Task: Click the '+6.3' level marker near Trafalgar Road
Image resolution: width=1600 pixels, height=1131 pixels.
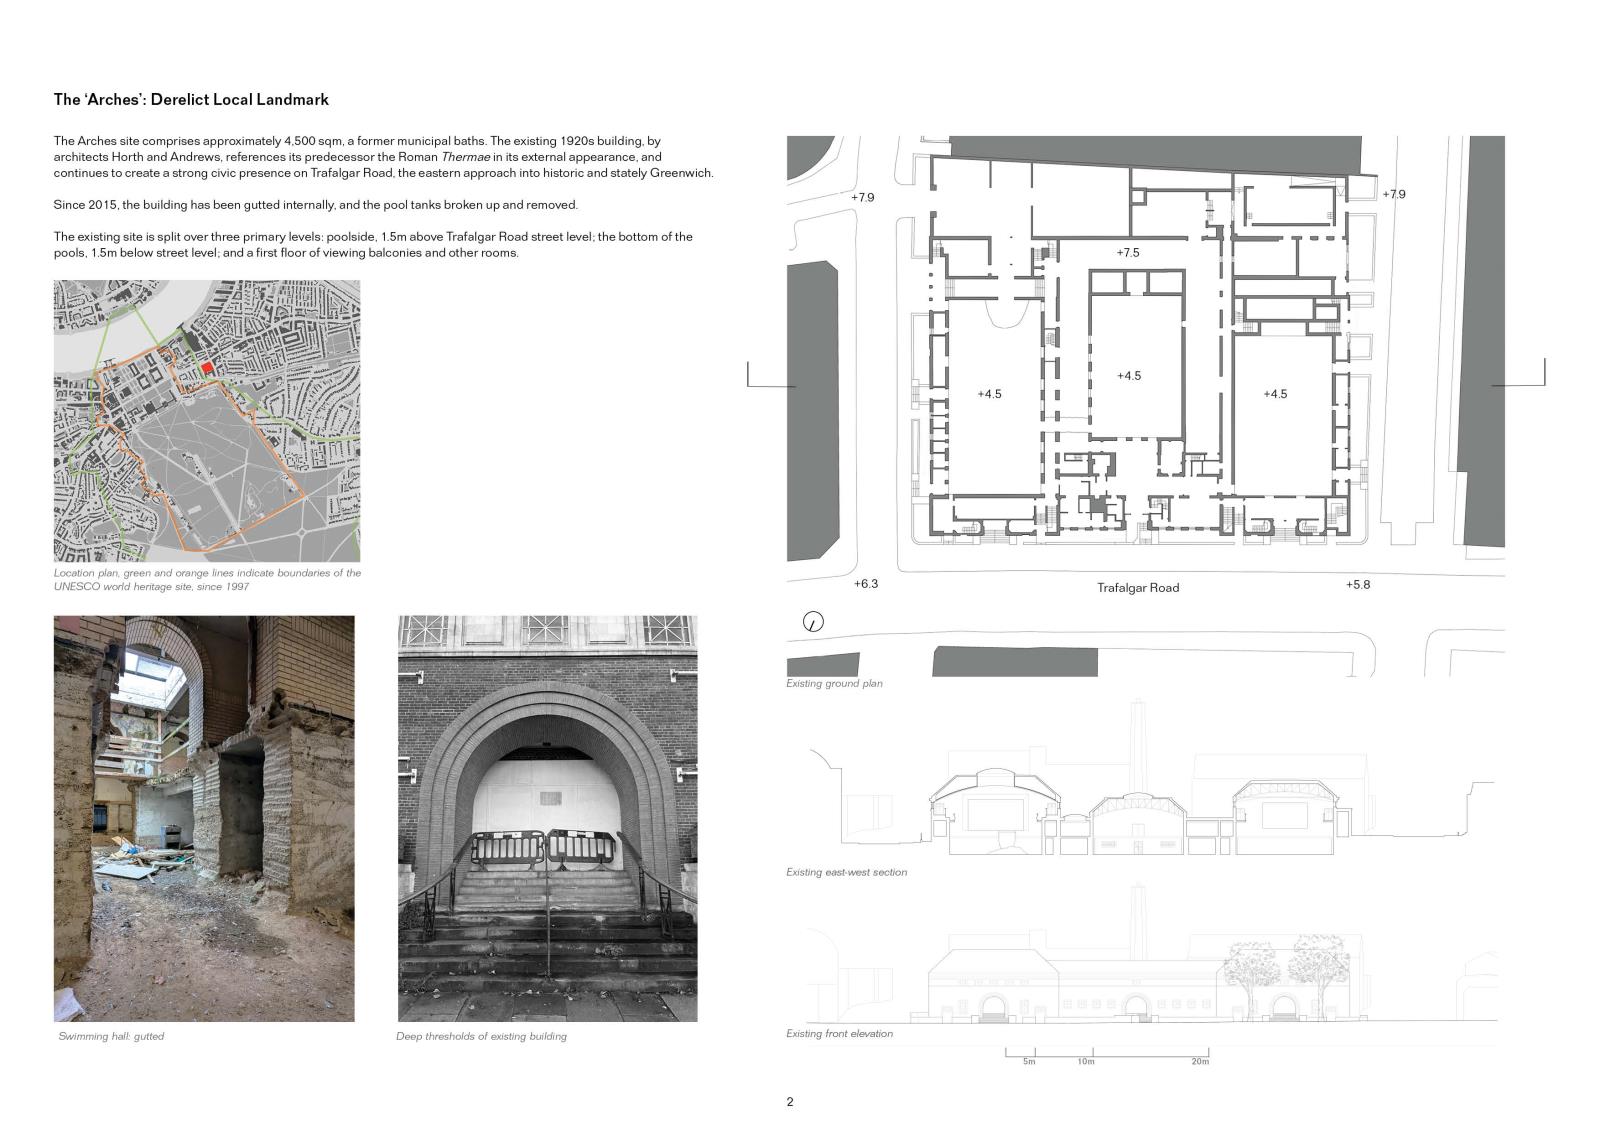Action: (x=866, y=584)
